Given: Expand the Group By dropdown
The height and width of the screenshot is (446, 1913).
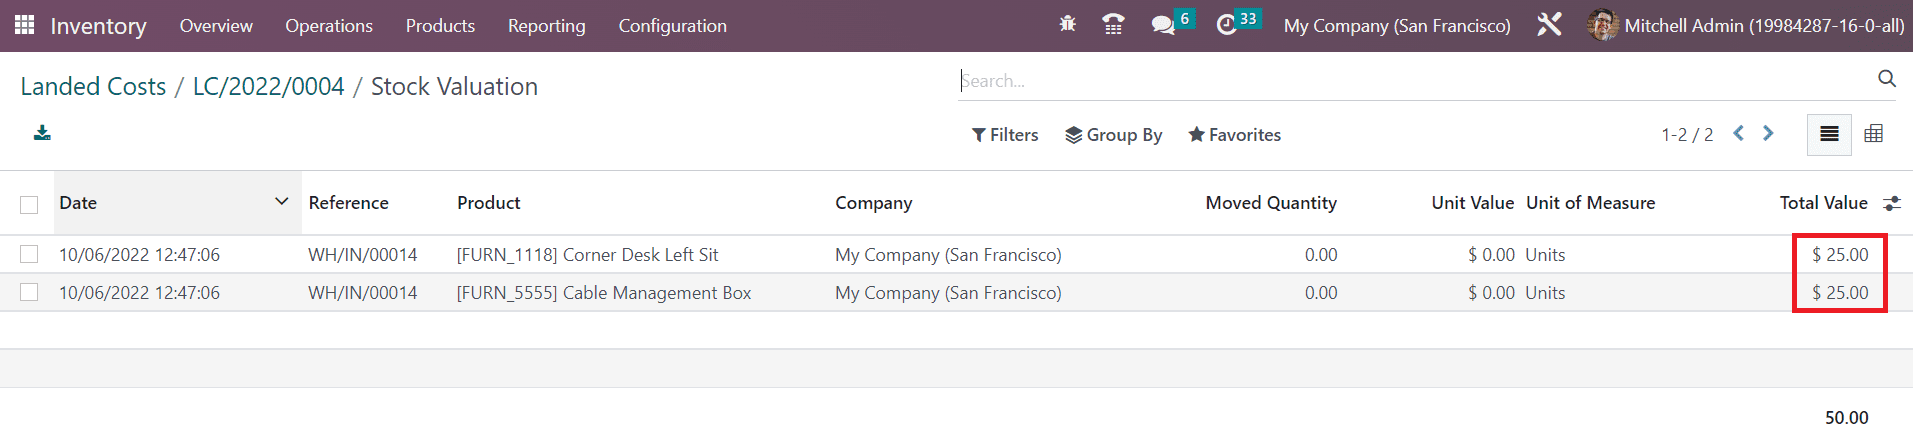Looking at the screenshot, I should 1113,135.
